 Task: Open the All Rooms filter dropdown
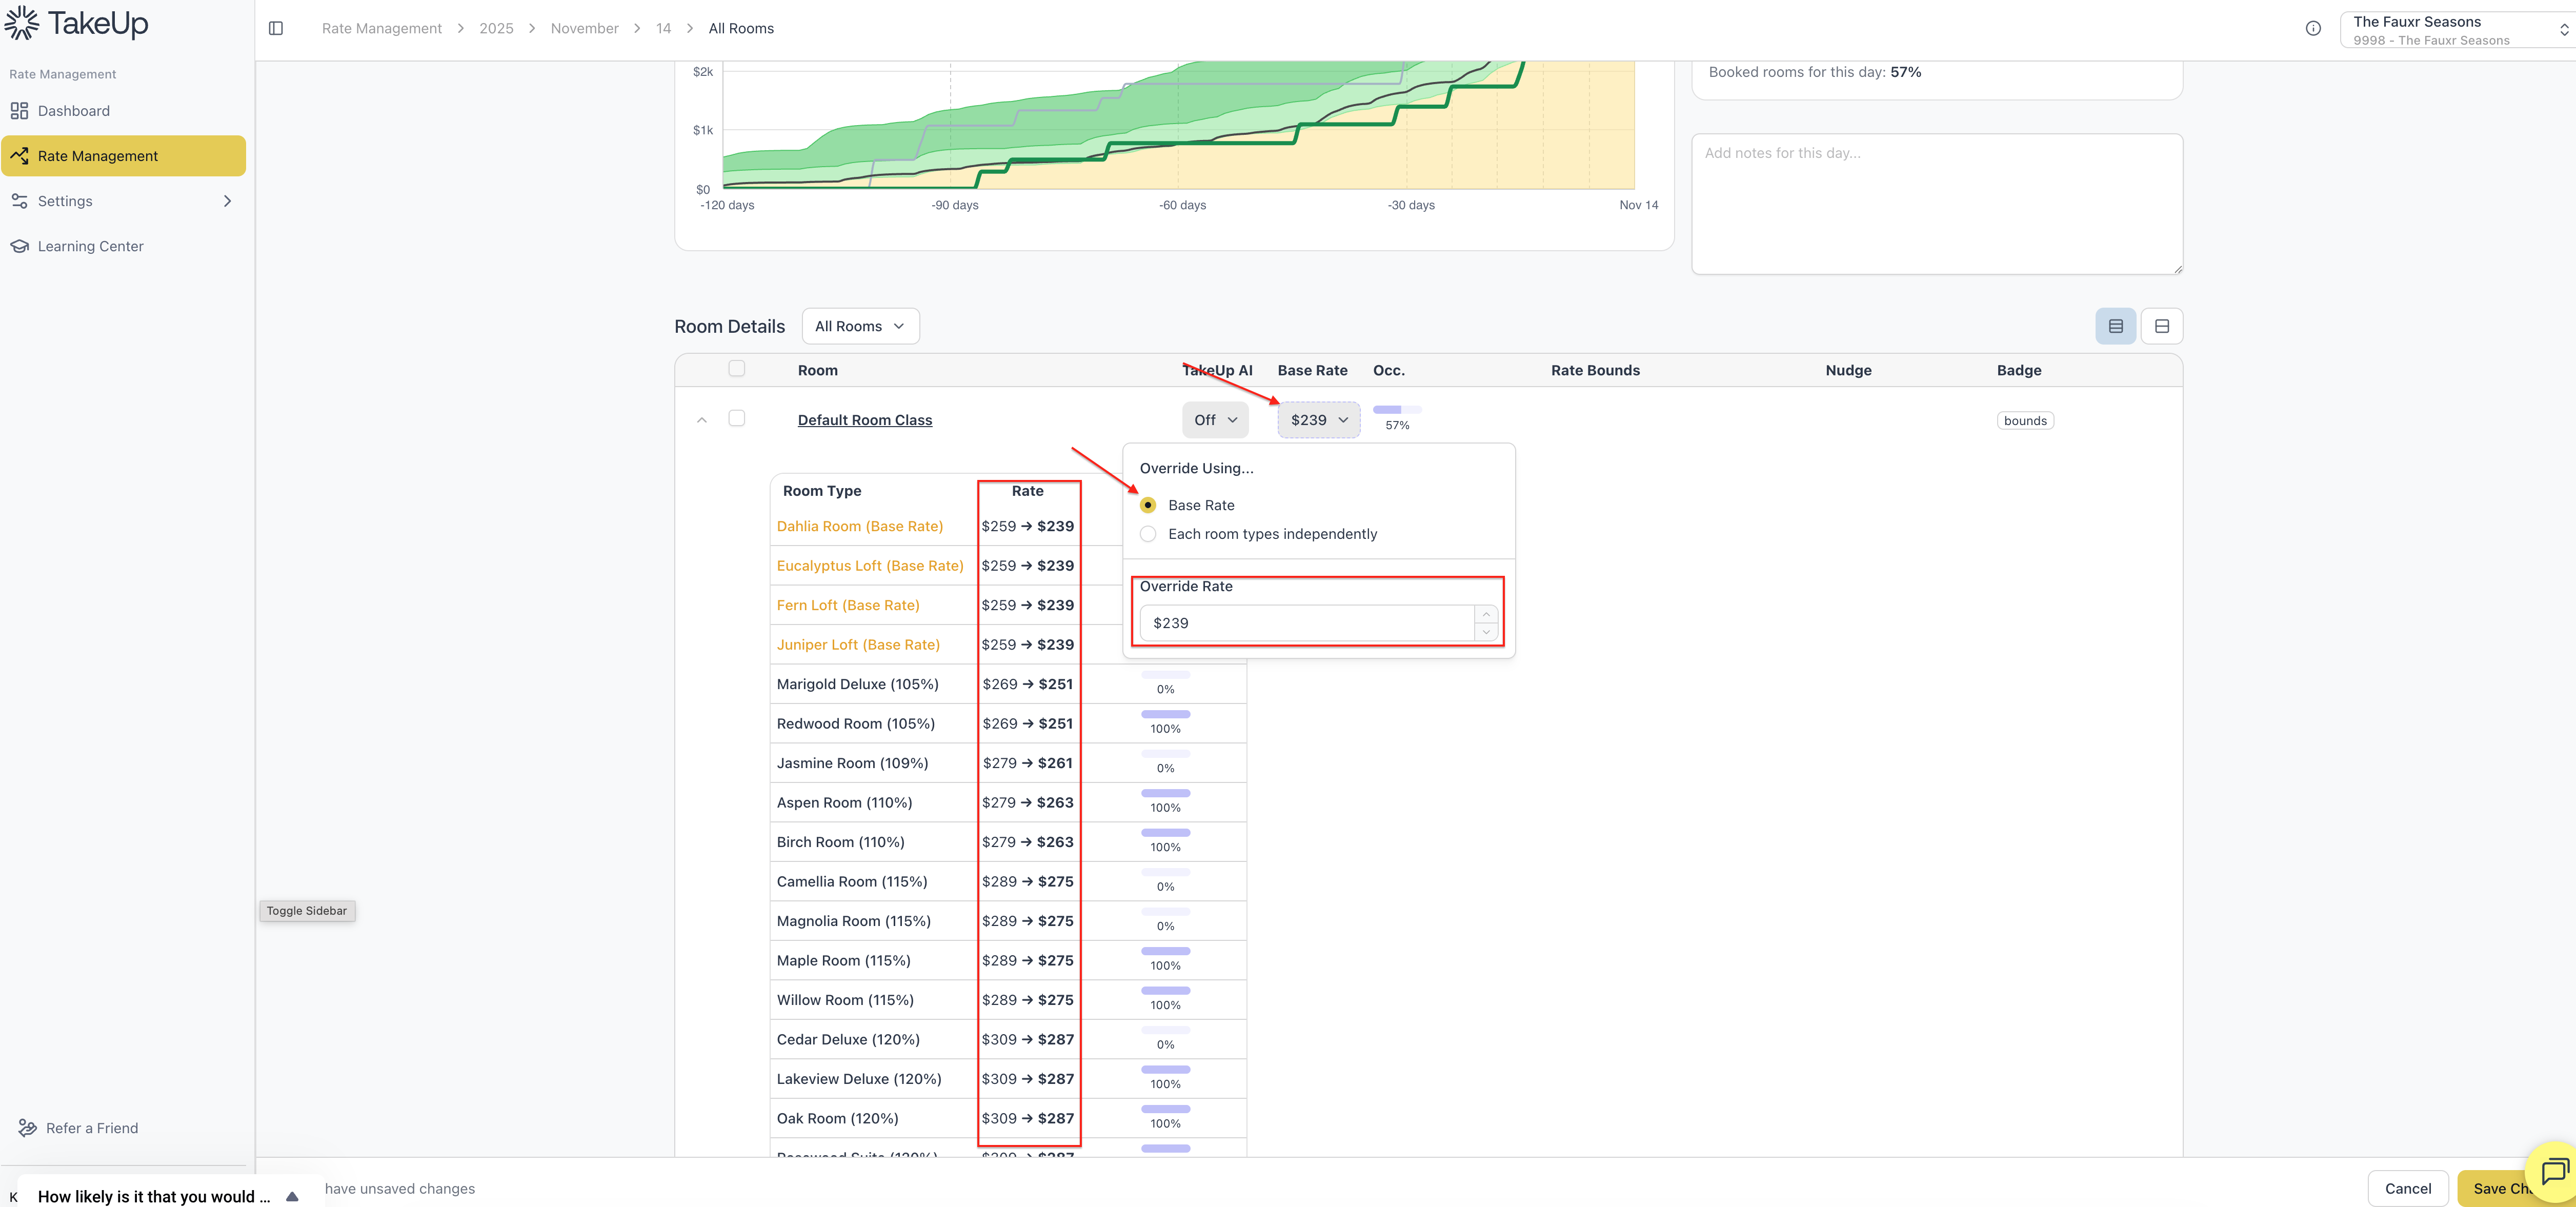click(x=860, y=326)
